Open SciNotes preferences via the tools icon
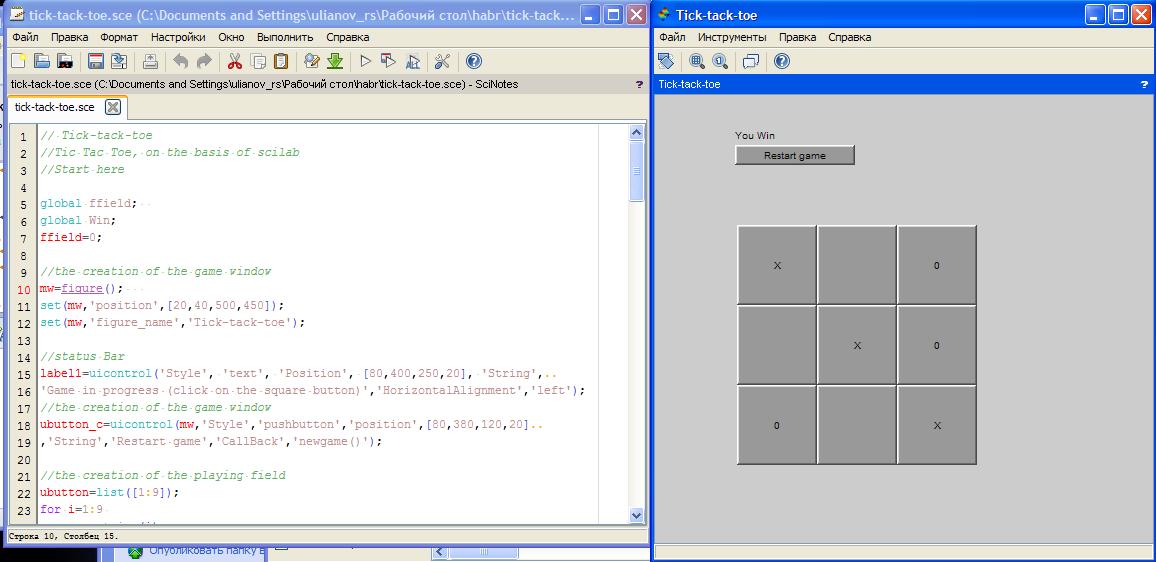The image size is (1156, 562). click(x=442, y=60)
